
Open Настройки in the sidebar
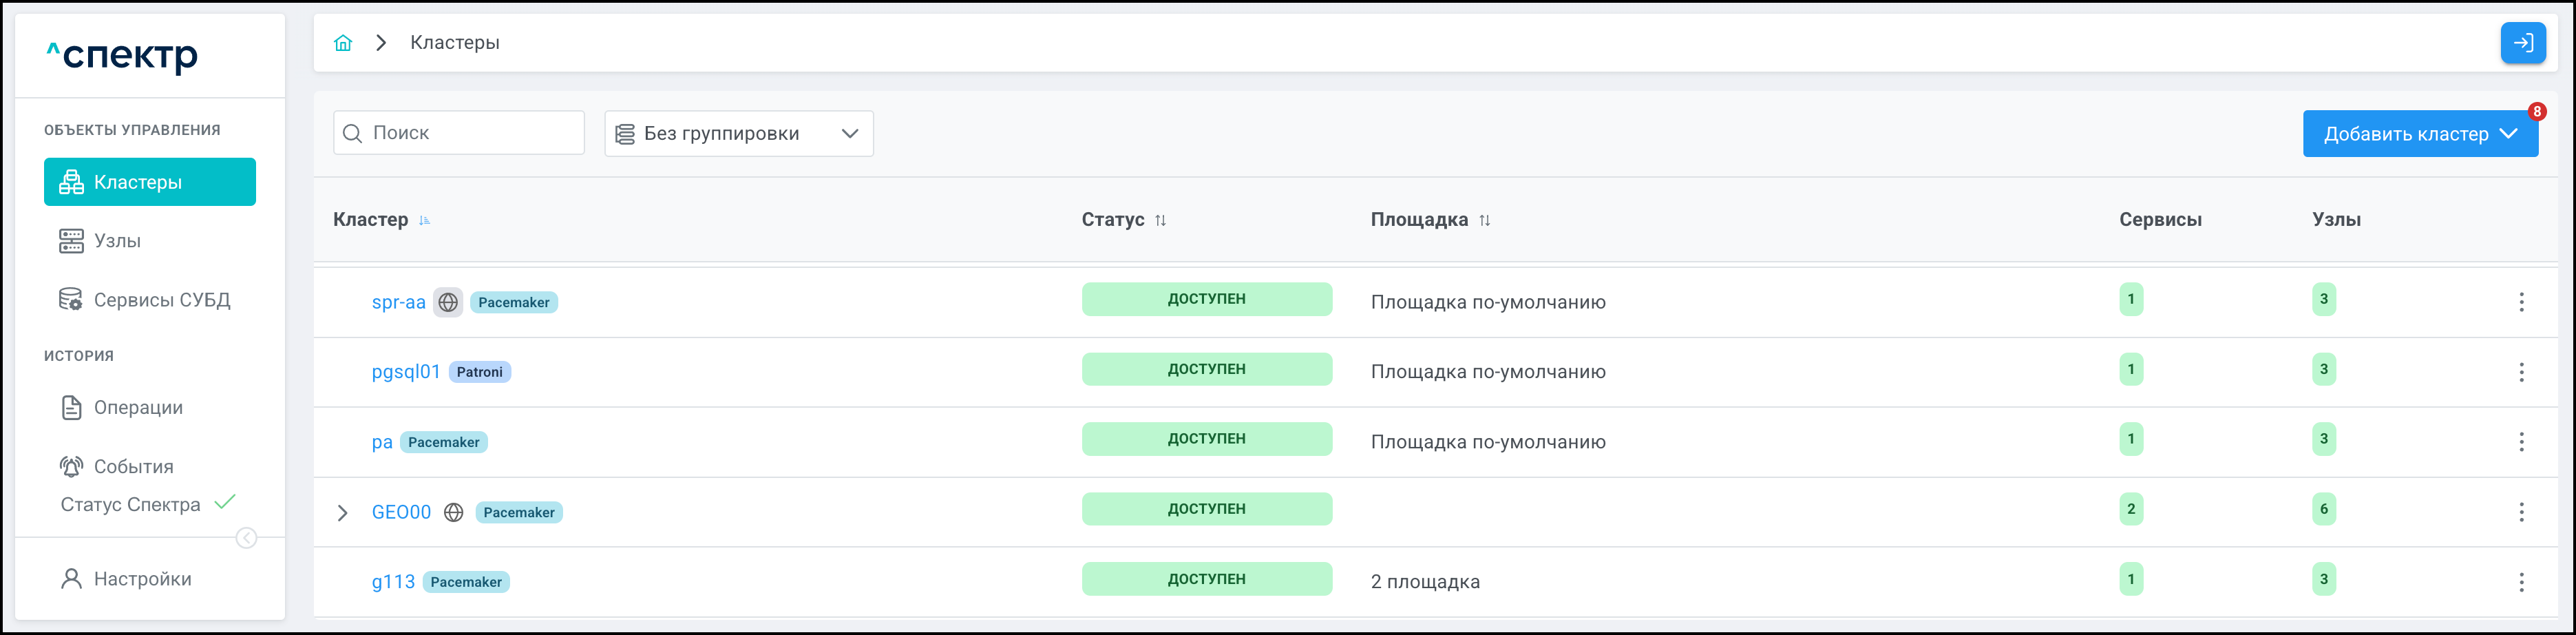(x=142, y=579)
